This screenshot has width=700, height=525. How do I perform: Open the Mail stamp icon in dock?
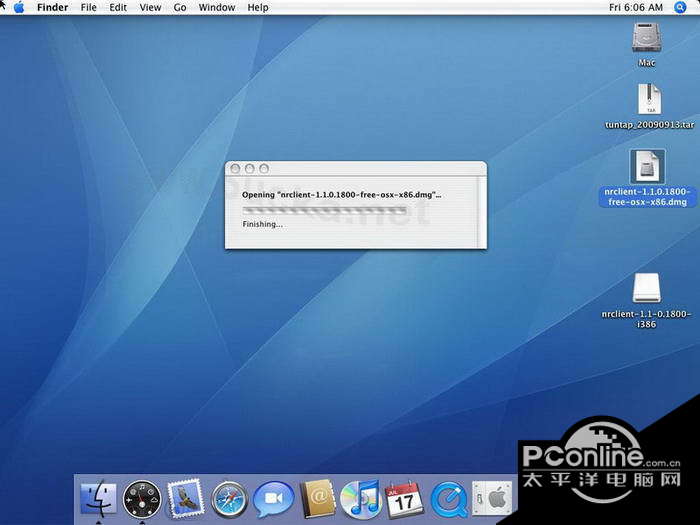185,497
